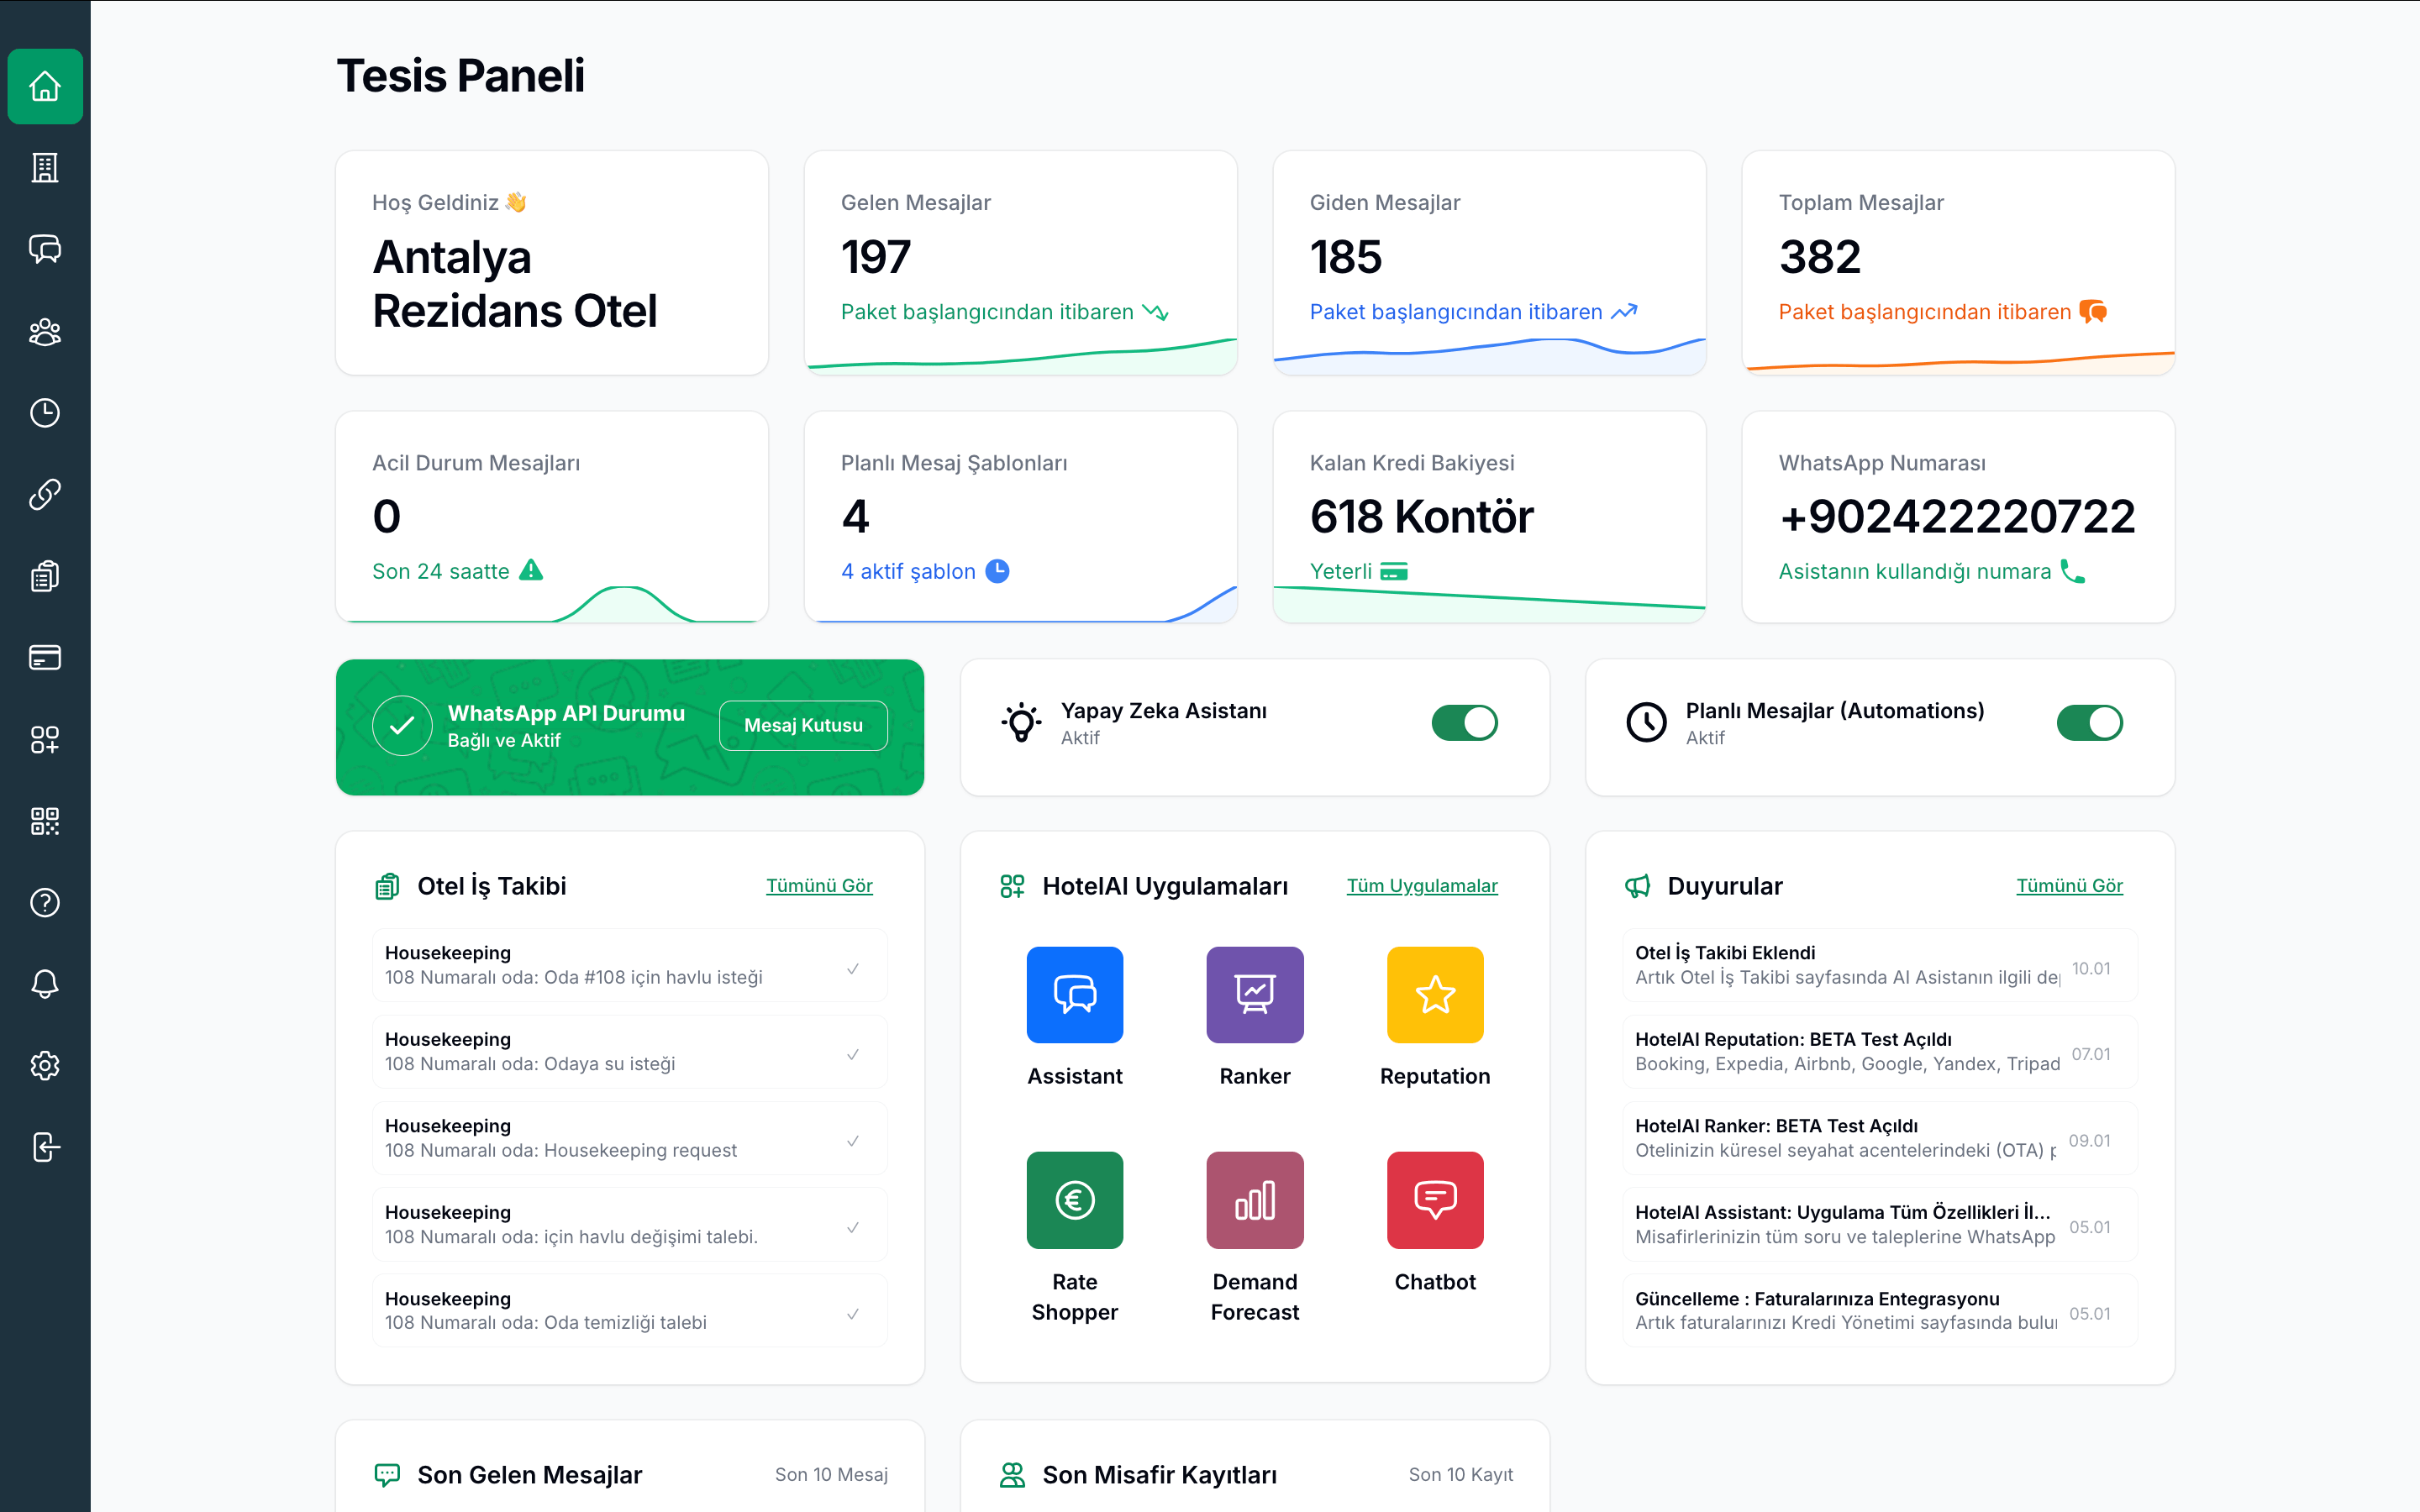Screen dimensions: 2420x1512
Task: Launch the Reputation star app
Action: click(1434, 994)
